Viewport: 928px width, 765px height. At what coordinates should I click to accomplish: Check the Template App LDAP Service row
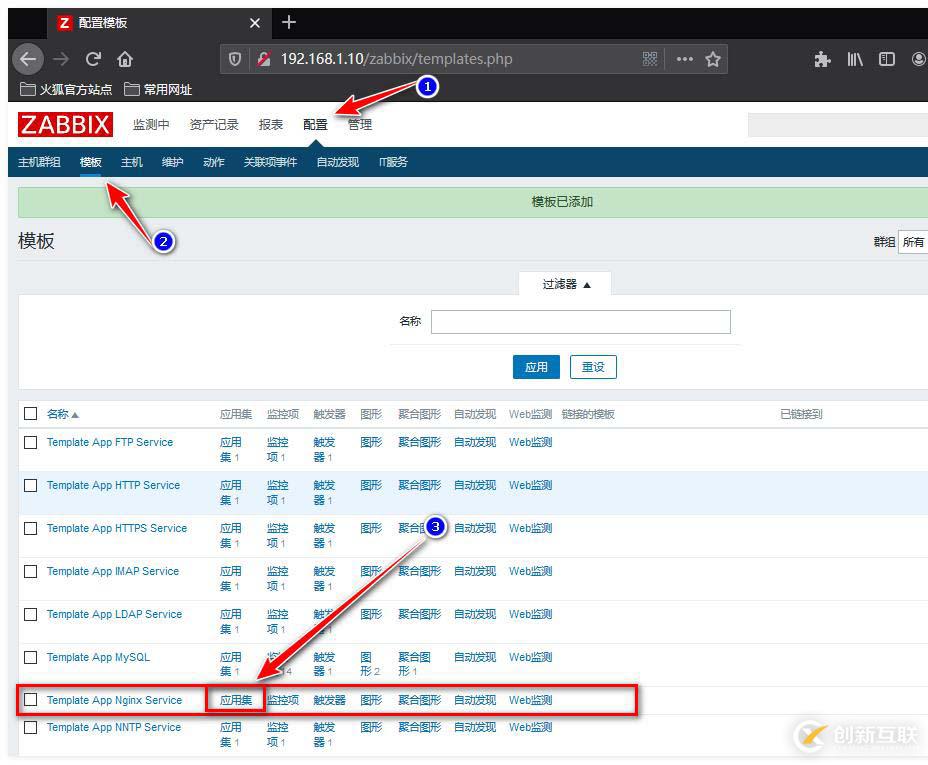[30, 614]
